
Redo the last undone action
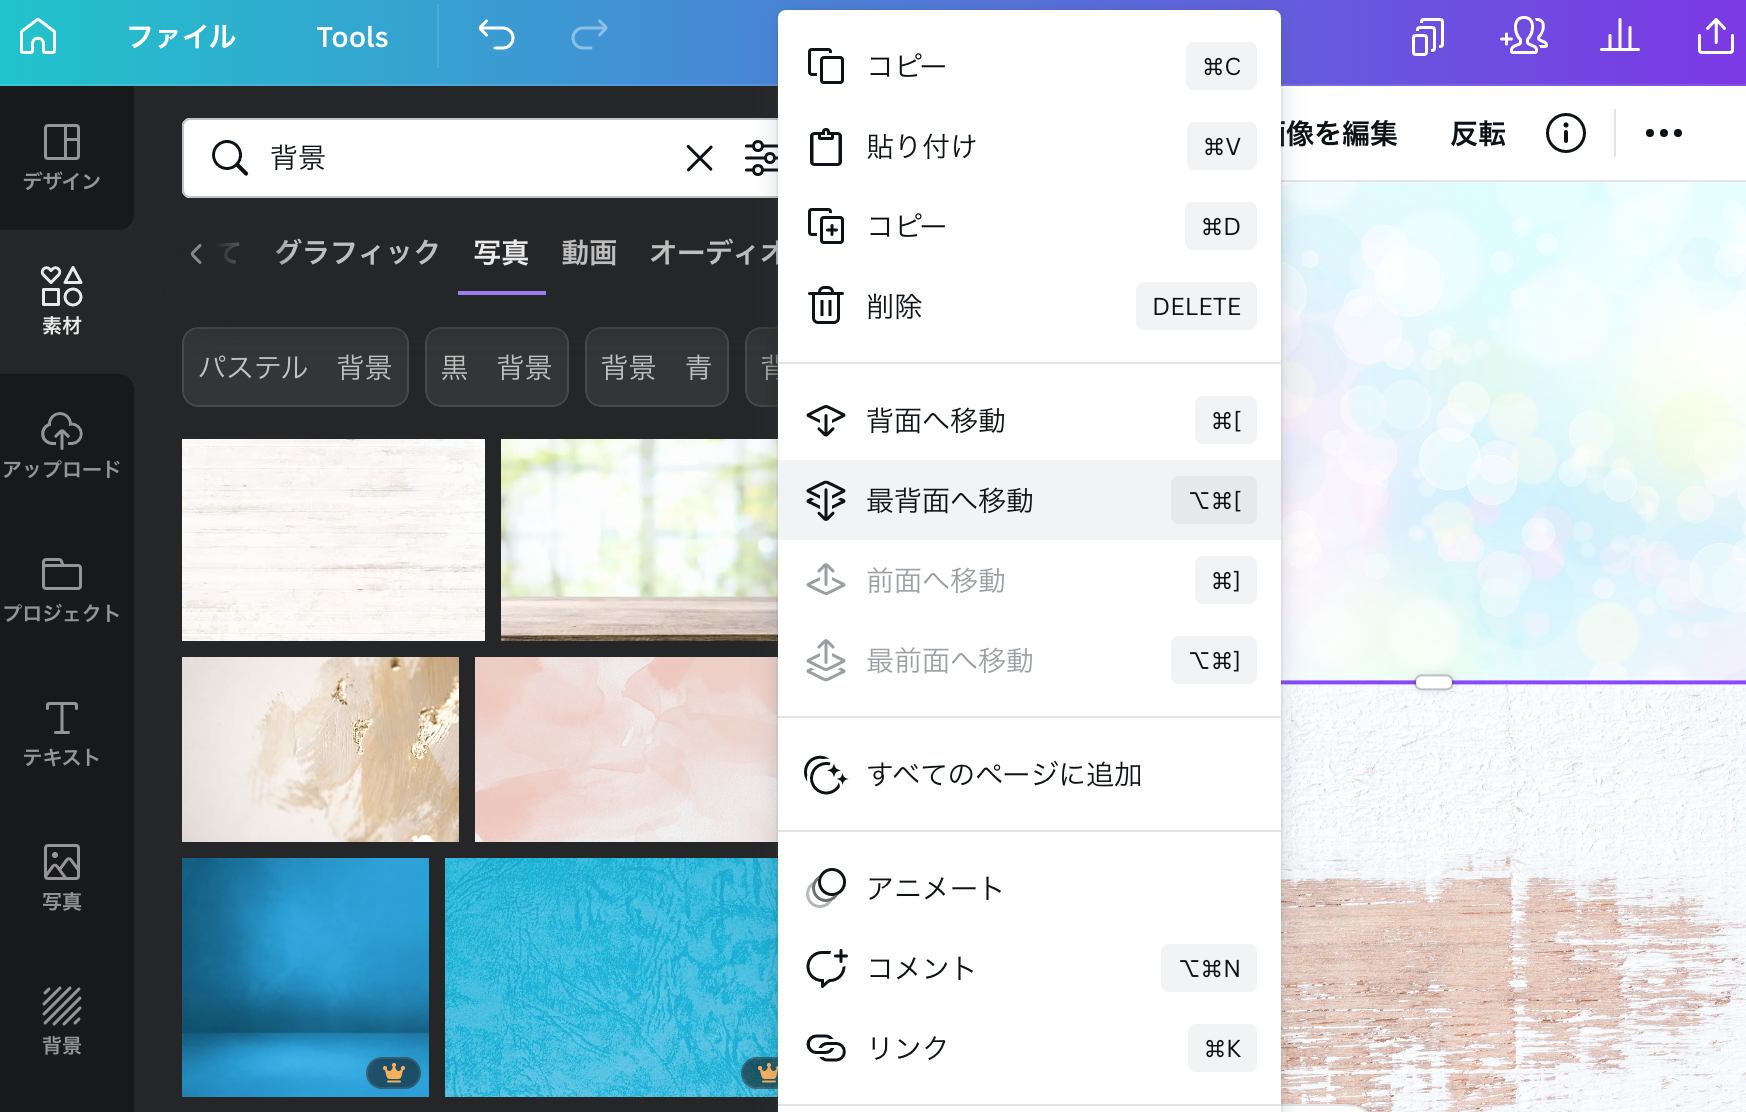click(x=589, y=36)
